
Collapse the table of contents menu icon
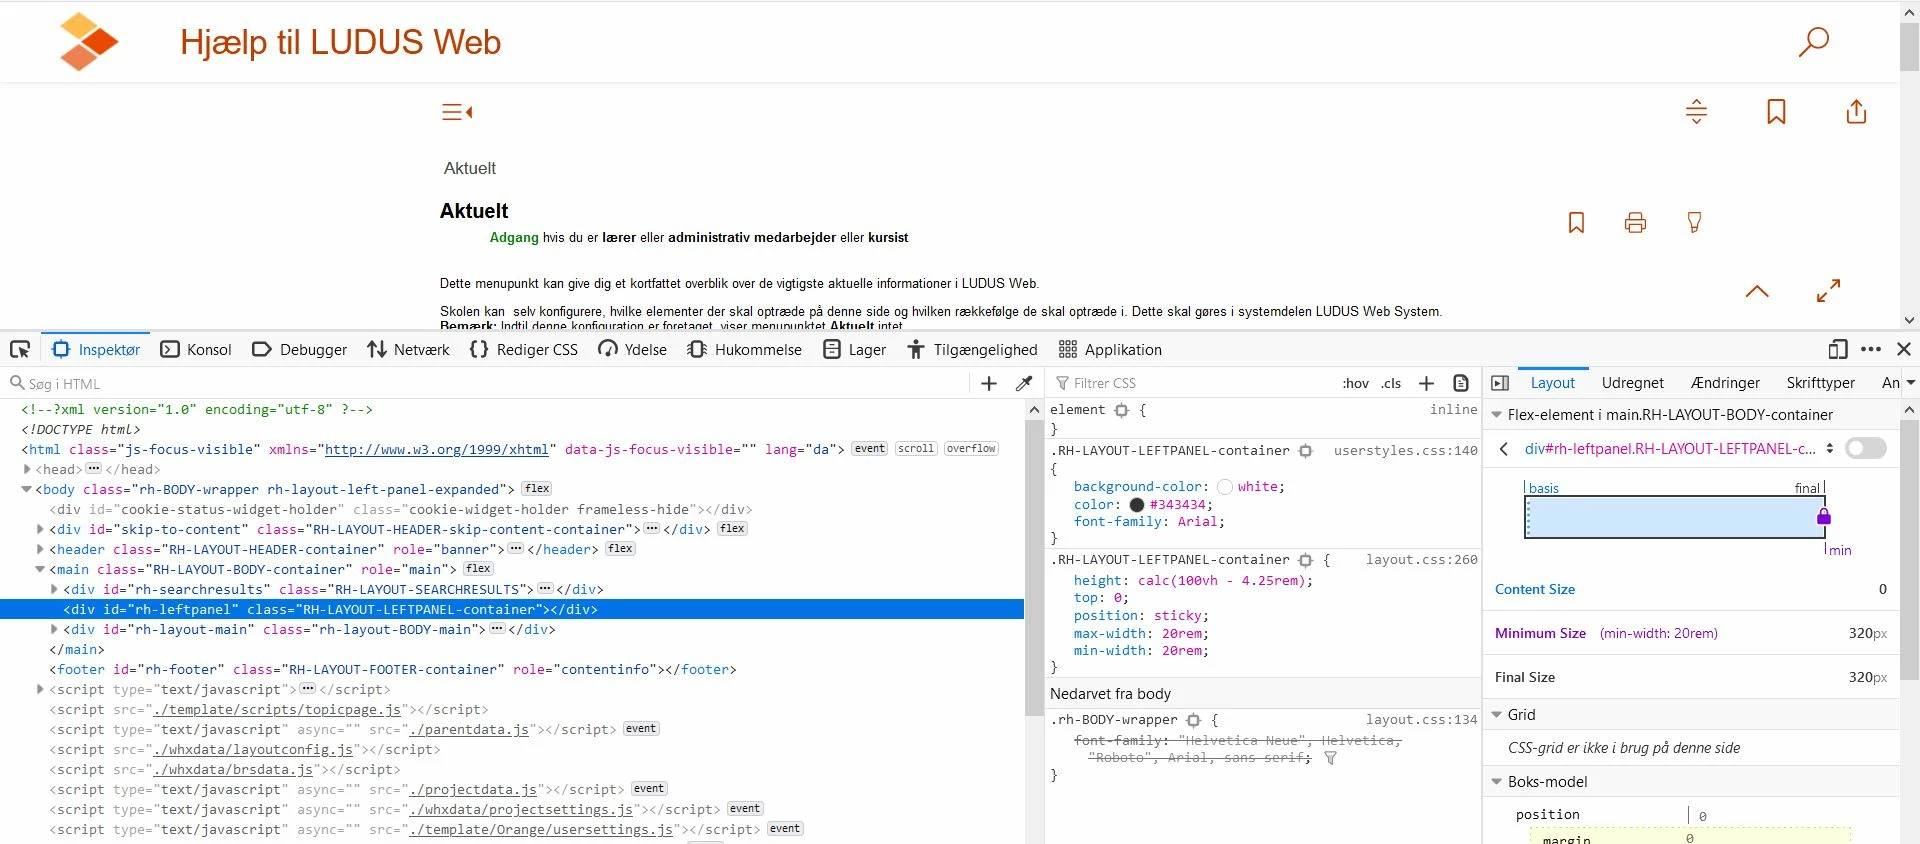457,112
